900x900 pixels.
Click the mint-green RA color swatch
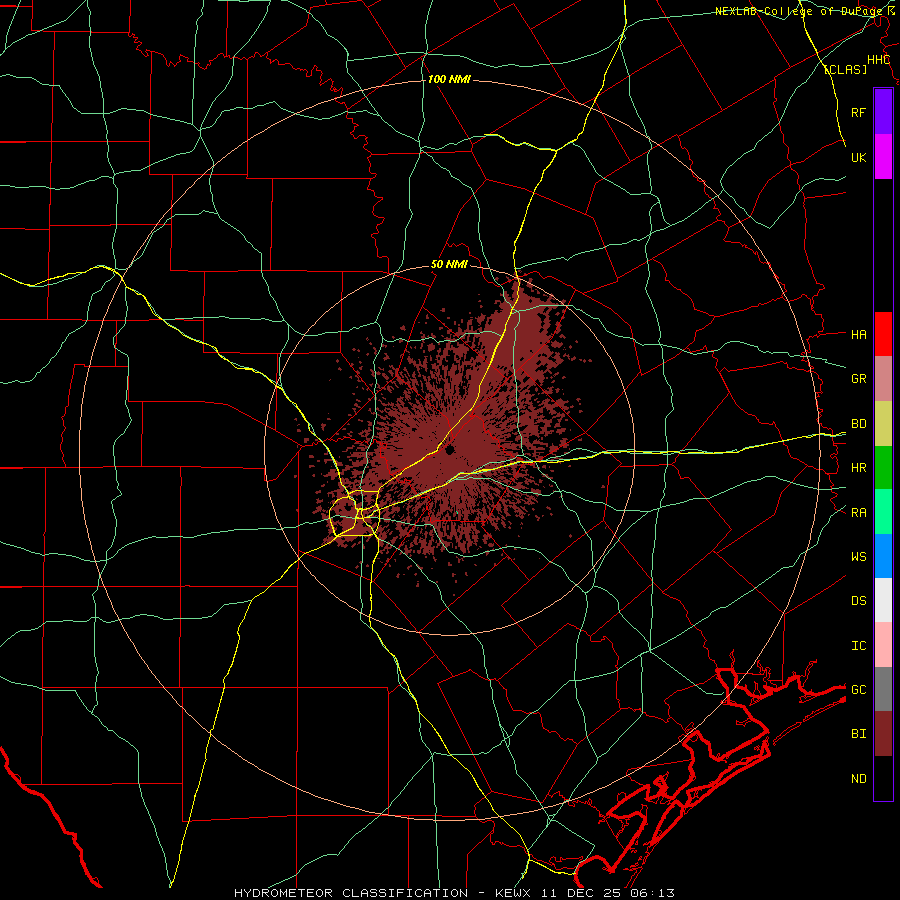(x=883, y=512)
